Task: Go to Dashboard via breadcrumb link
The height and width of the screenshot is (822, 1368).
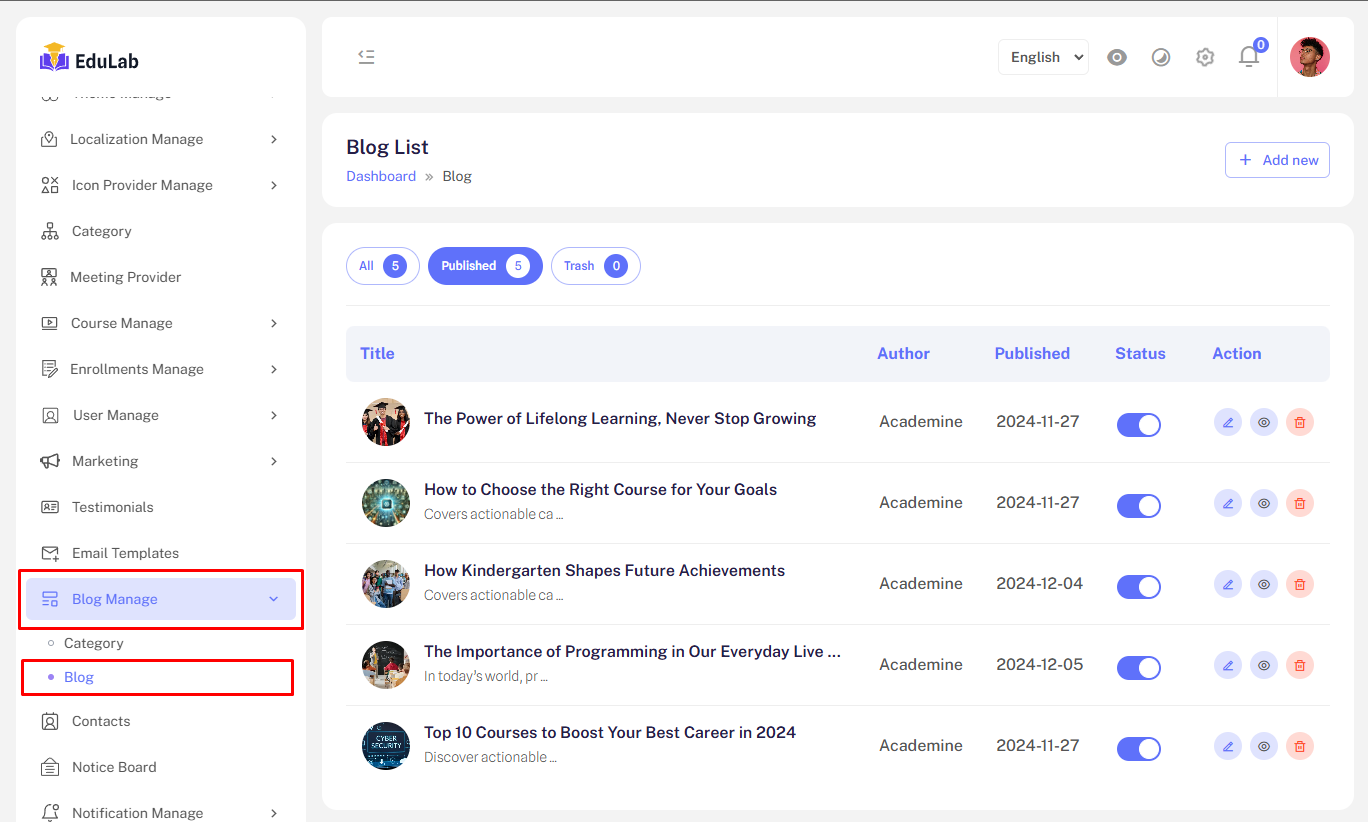Action: pyautogui.click(x=381, y=176)
